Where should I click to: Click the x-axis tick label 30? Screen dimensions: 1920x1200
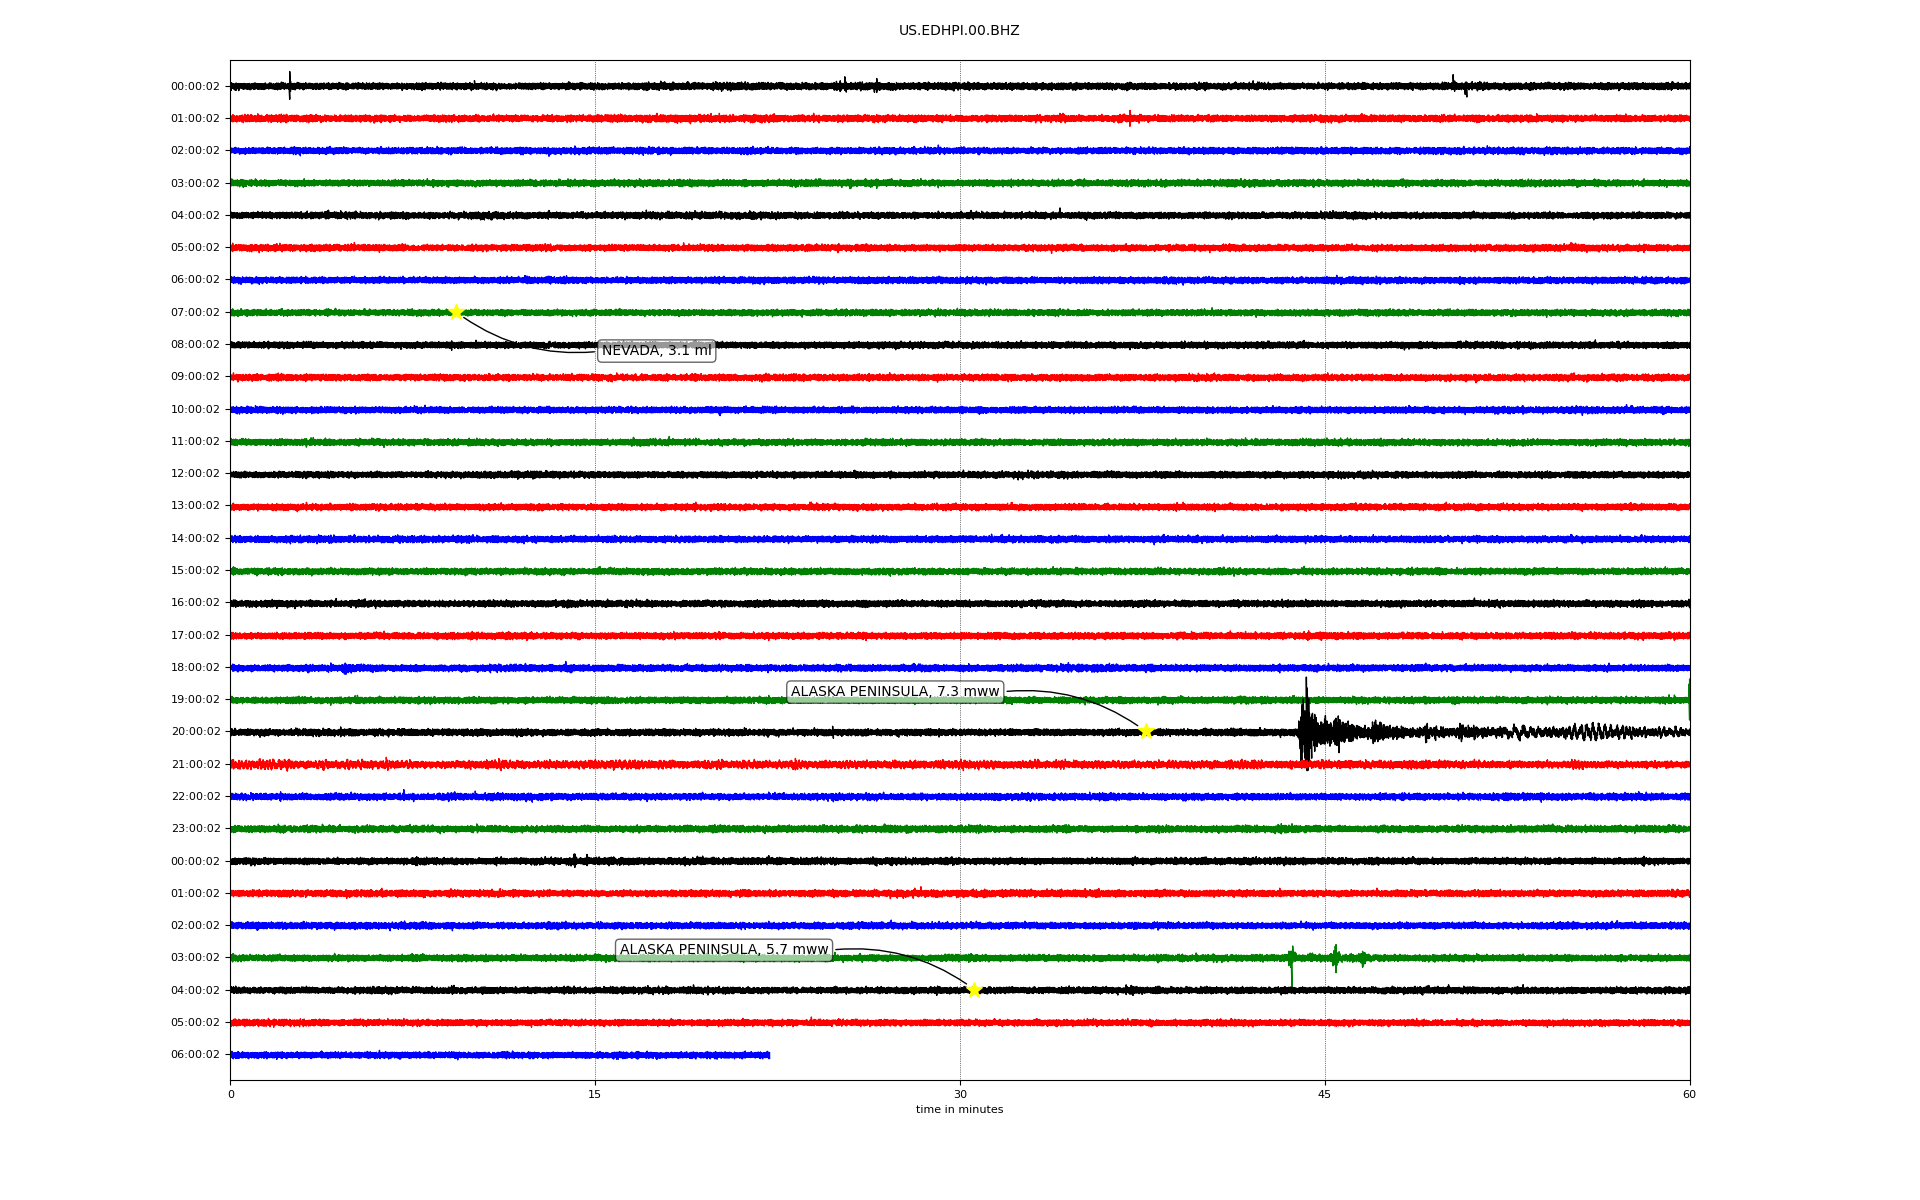(960, 1094)
